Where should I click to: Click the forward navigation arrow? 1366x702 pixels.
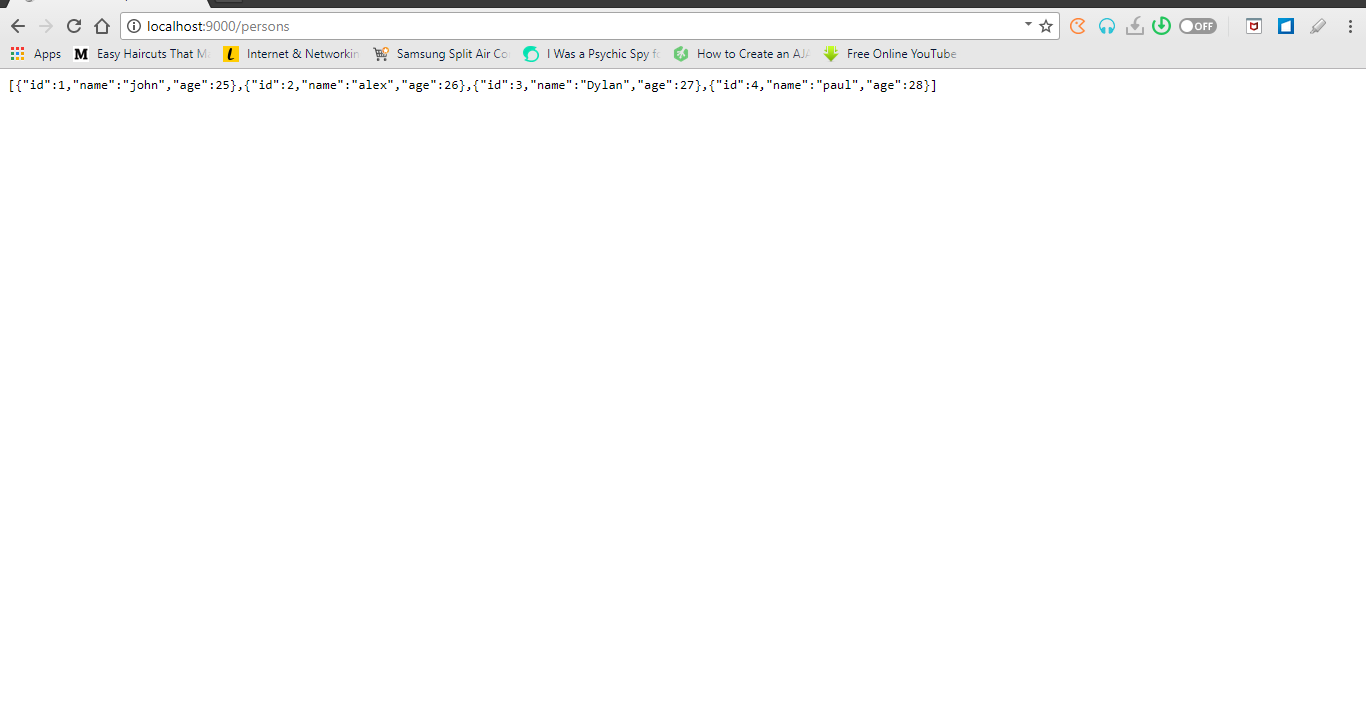pos(45,26)
